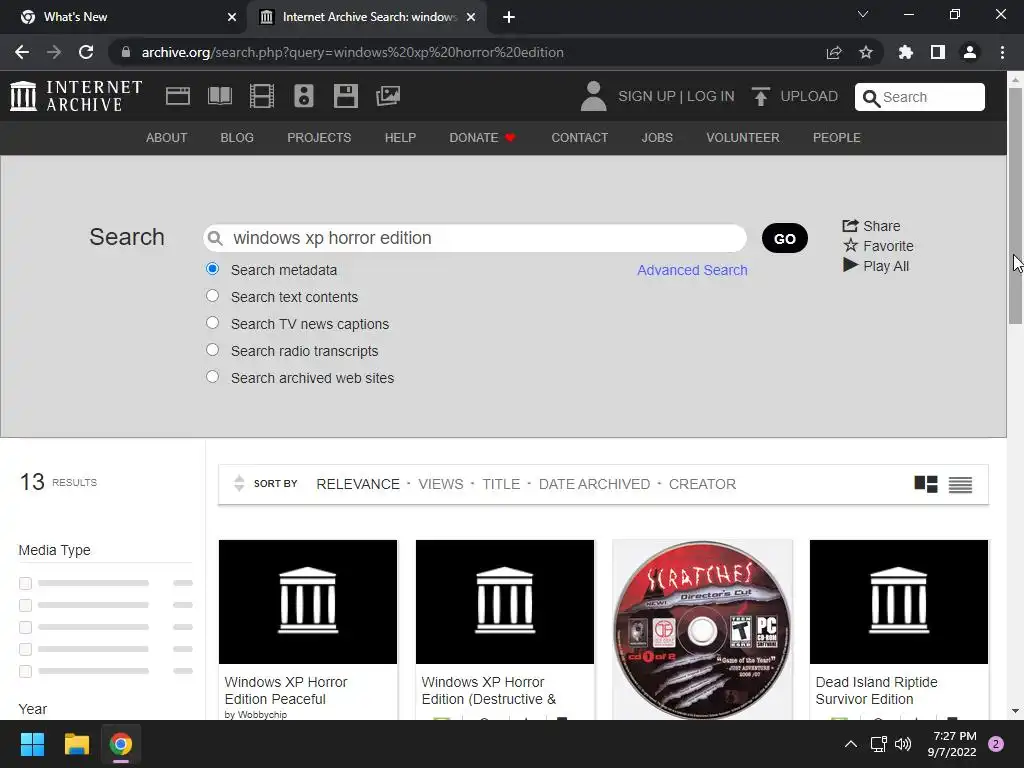Open Windows Start menu
The image size is (1024, 768).
coord(32,744)
